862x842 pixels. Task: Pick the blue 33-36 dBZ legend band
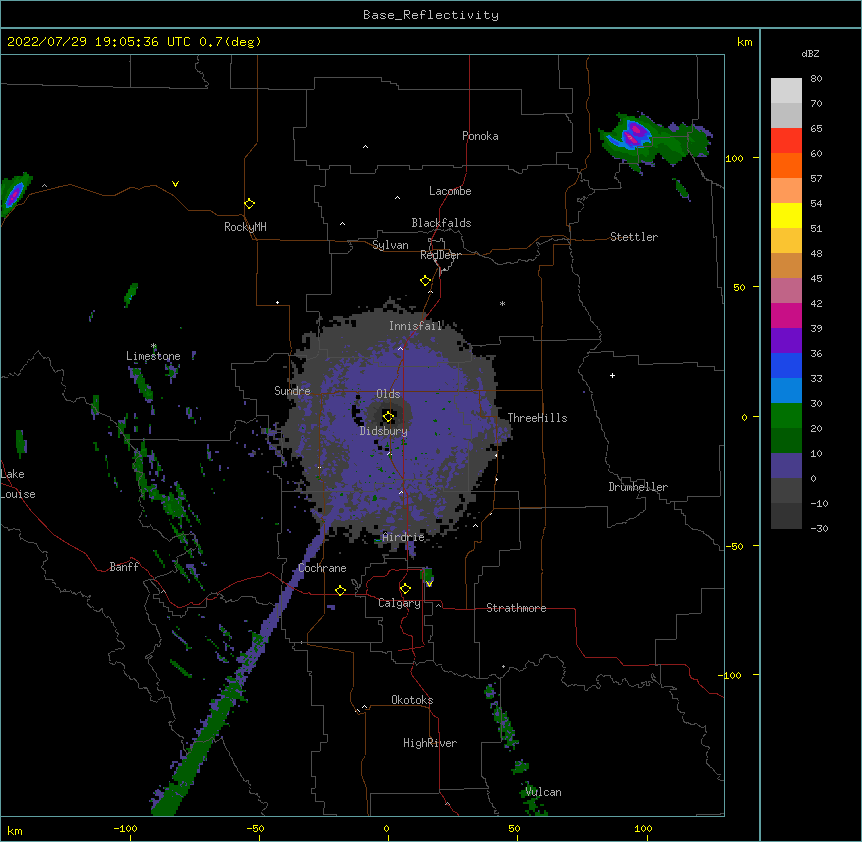pos(786,365)
